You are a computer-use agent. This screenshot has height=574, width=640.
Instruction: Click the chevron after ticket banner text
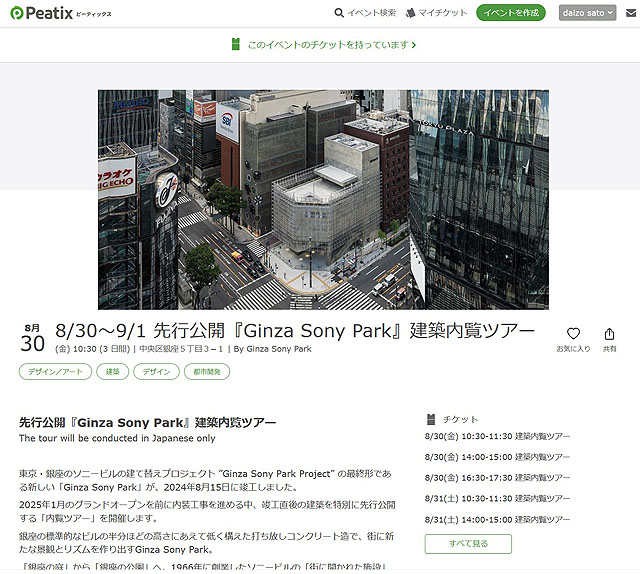click(x=413, y=45)
